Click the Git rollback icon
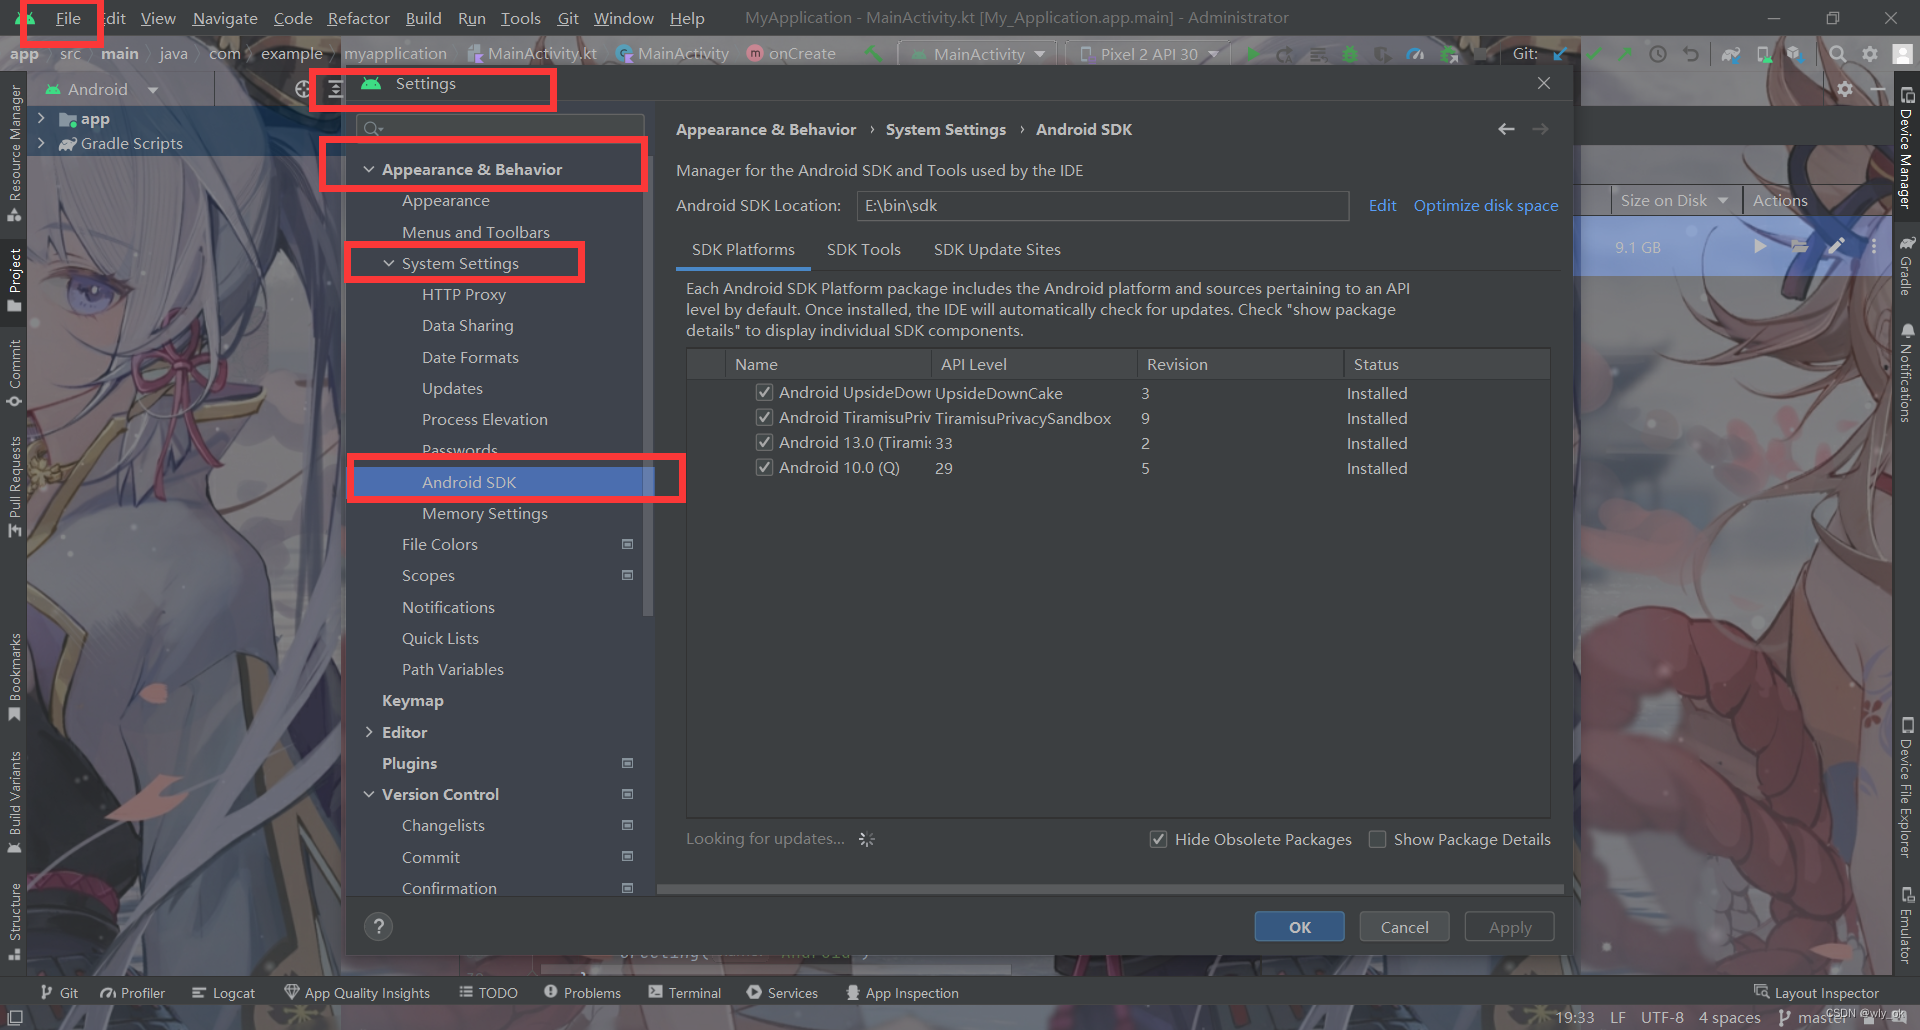The width and height of the screenshot is (1920, 1030). pos(1691,54)
